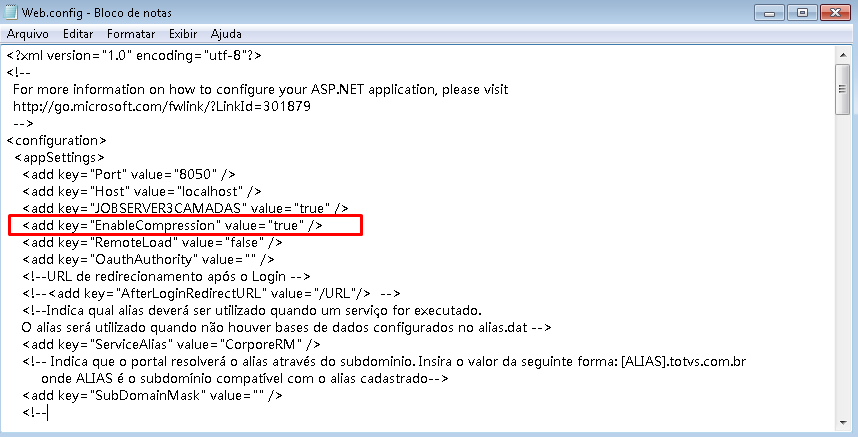858x437 pixels.
Task: Click the Port value "8050" line
Action: [129, 174]
